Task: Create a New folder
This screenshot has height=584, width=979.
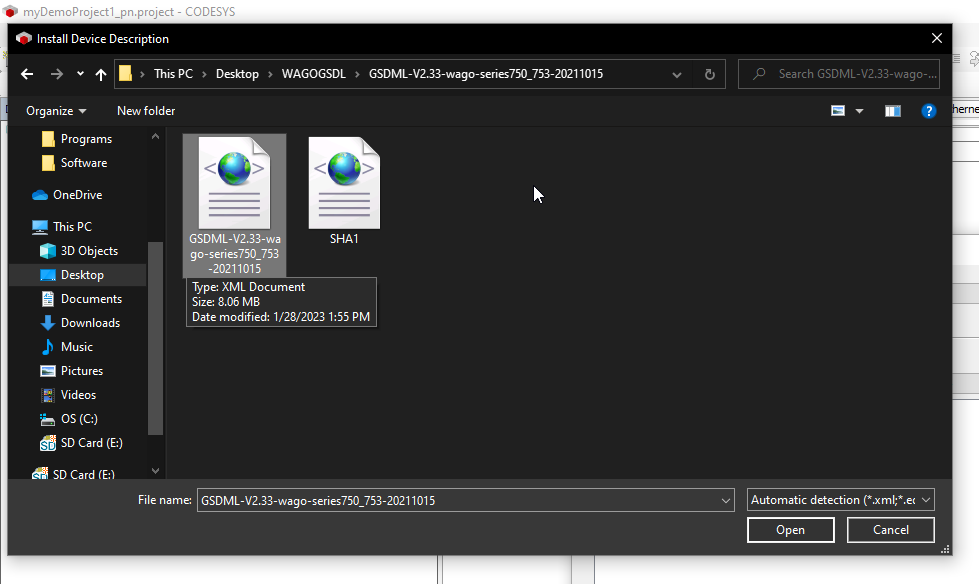Action: point(146,111)
